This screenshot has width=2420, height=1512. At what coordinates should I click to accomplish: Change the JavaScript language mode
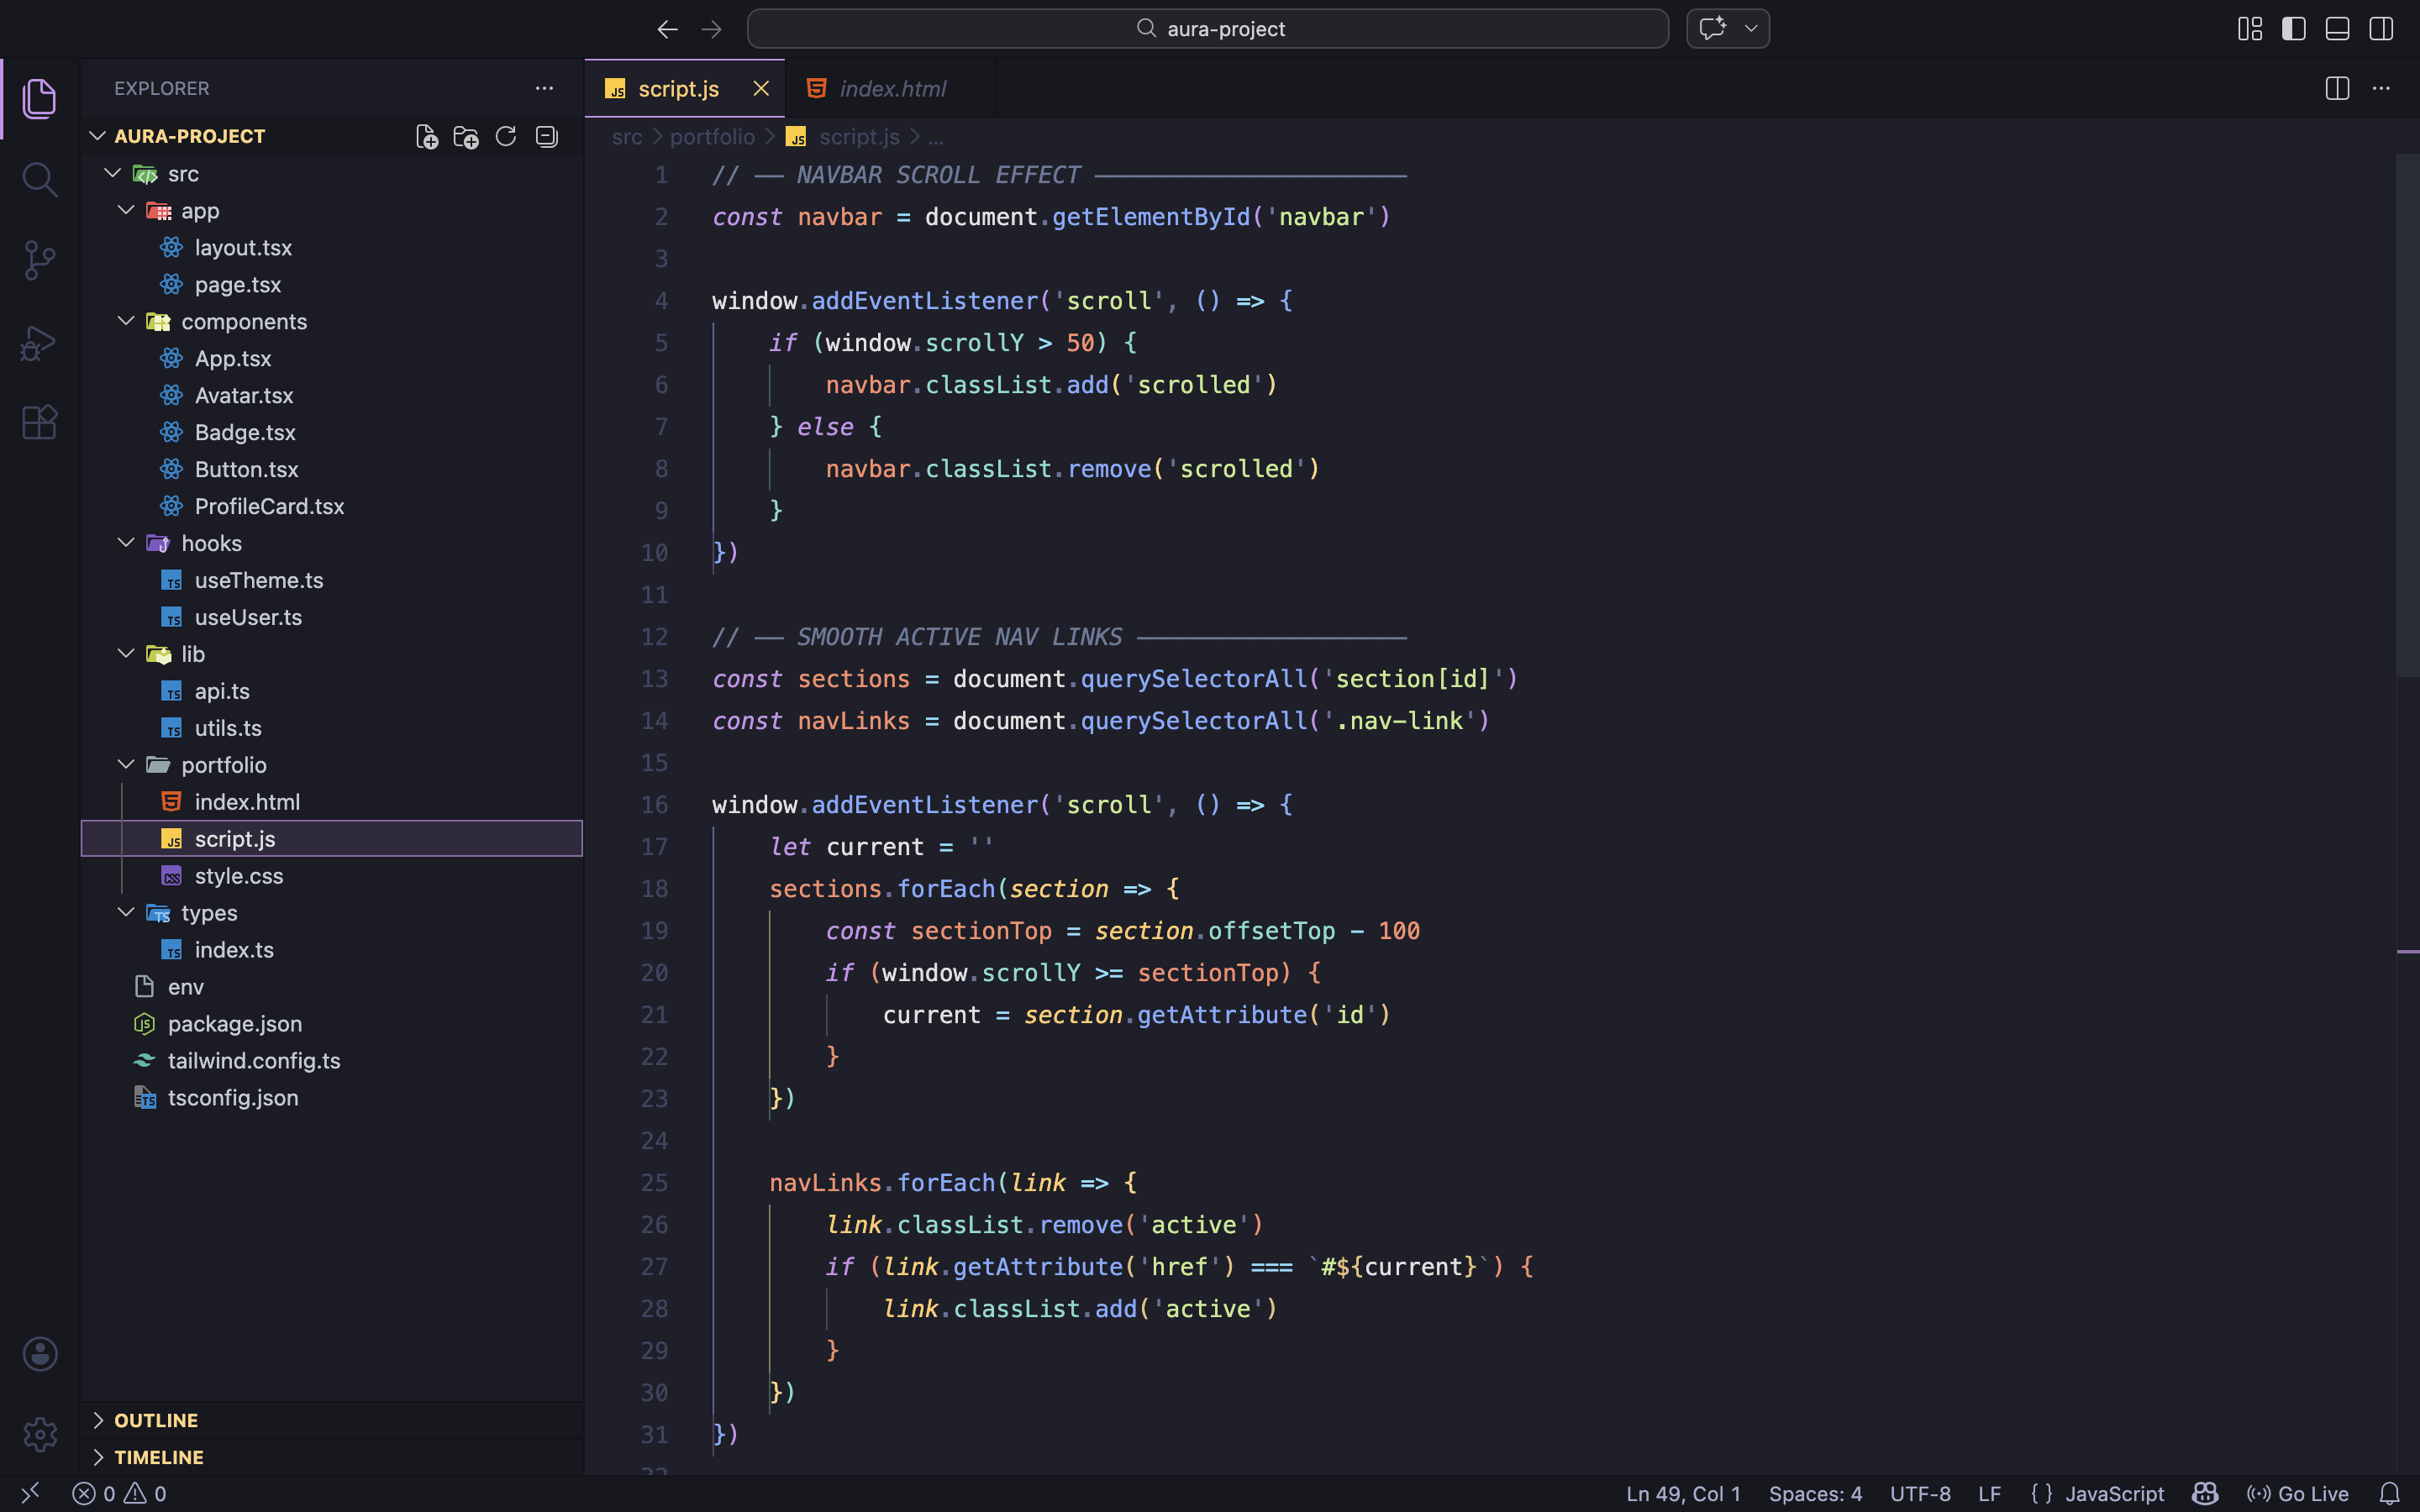2113,1493
